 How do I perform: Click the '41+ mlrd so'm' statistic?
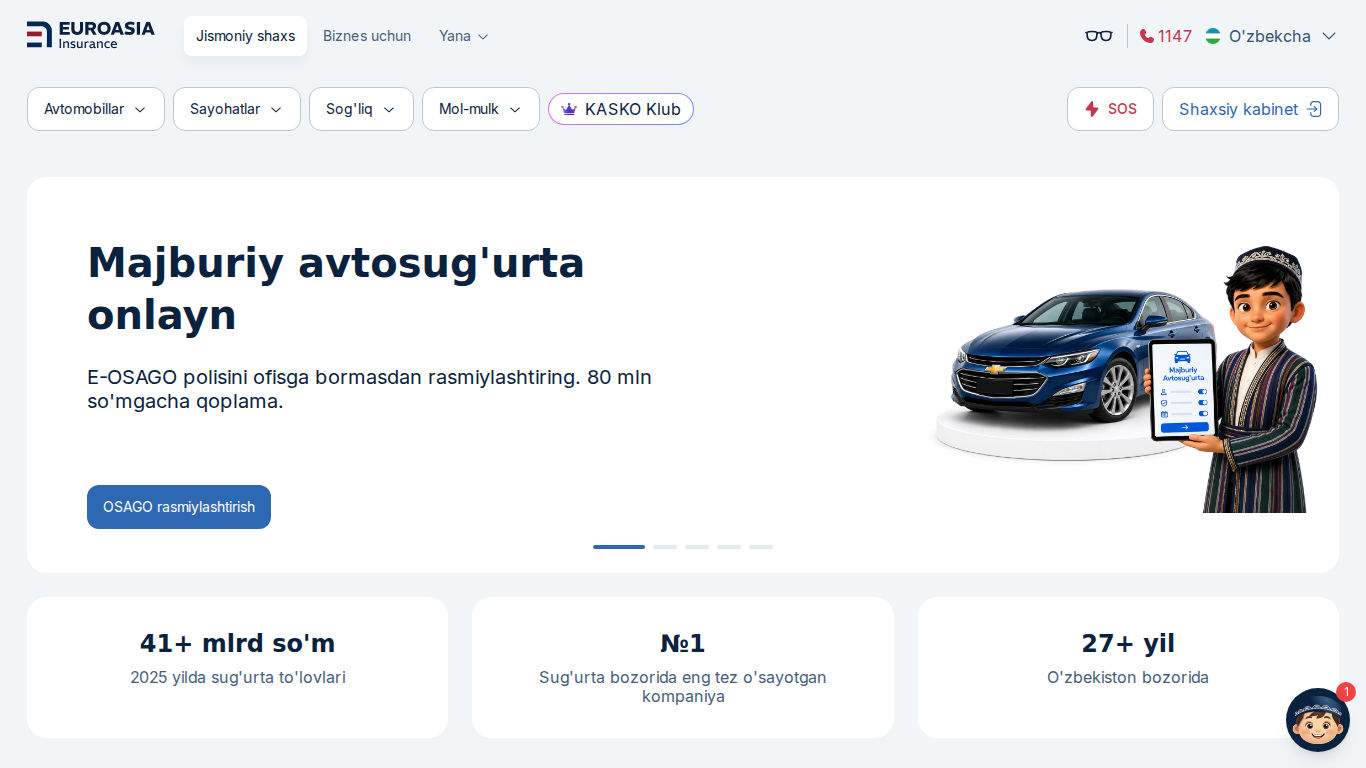(238, 643)
